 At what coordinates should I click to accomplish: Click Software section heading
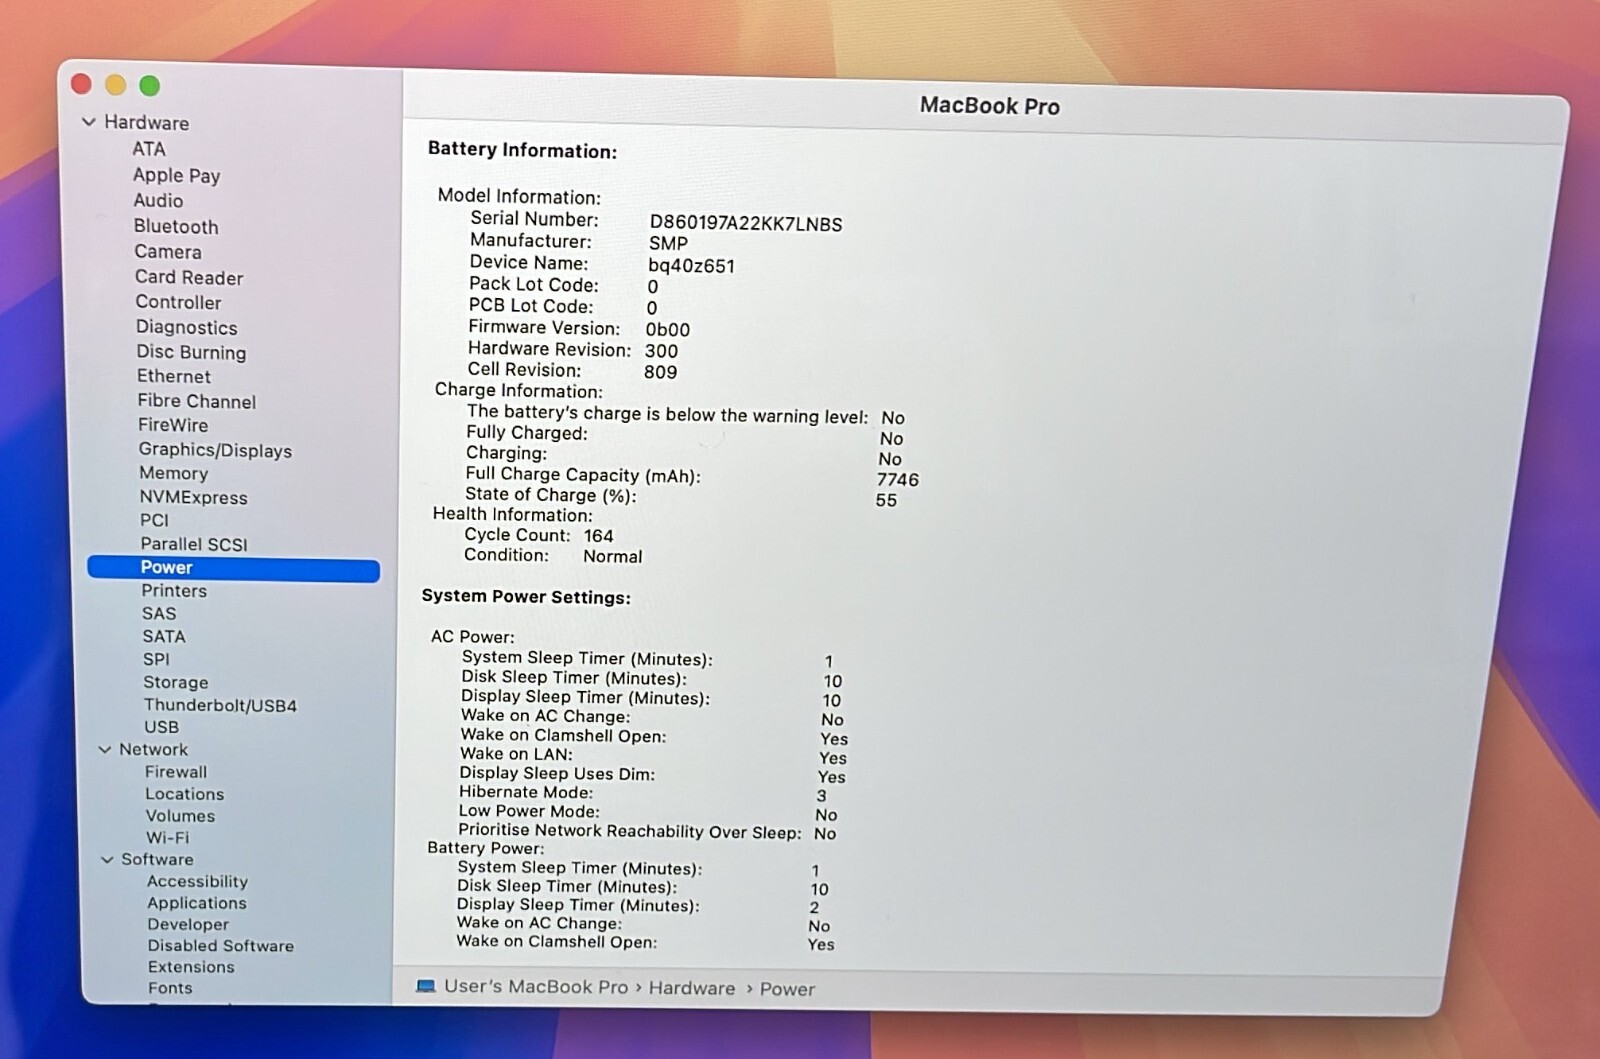tap(157, 859)
